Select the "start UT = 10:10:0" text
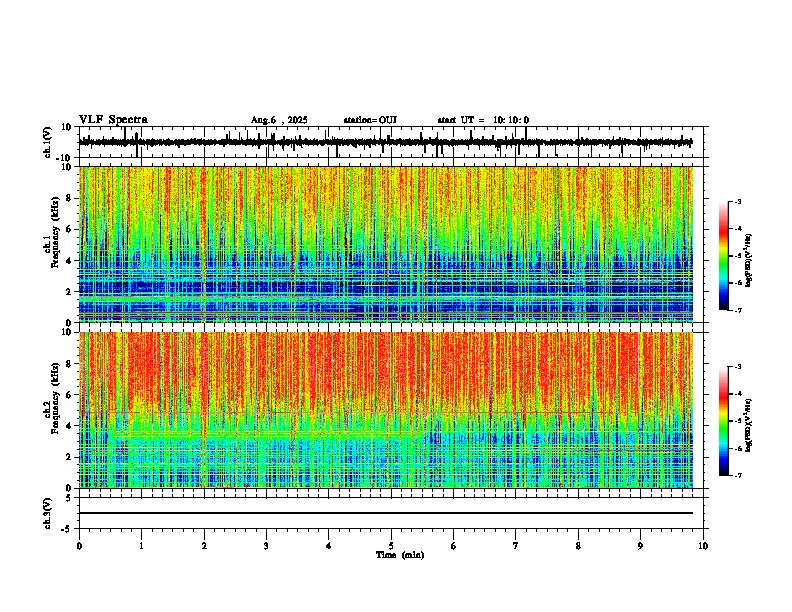Screen dimensions: 792x612 483,120
